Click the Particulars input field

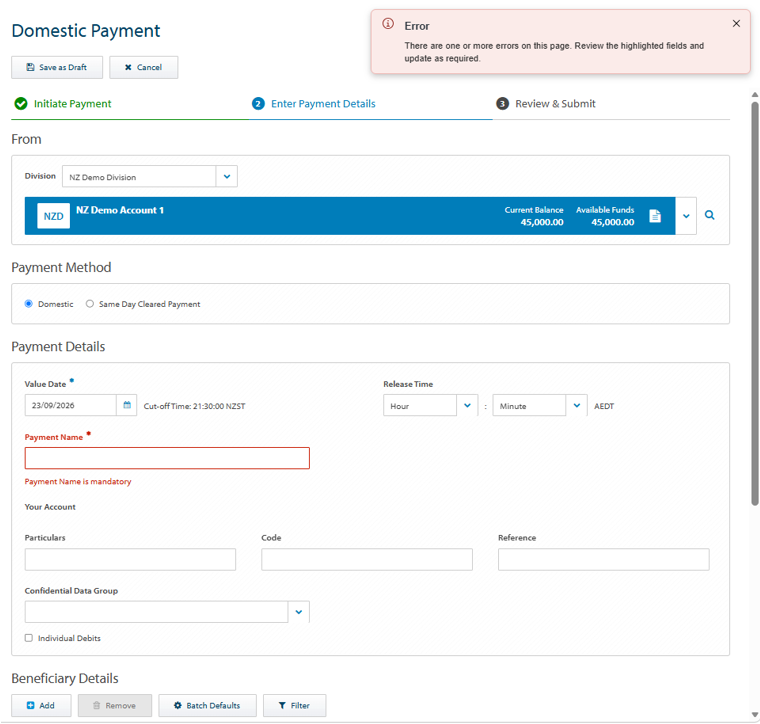coord(130,559)
